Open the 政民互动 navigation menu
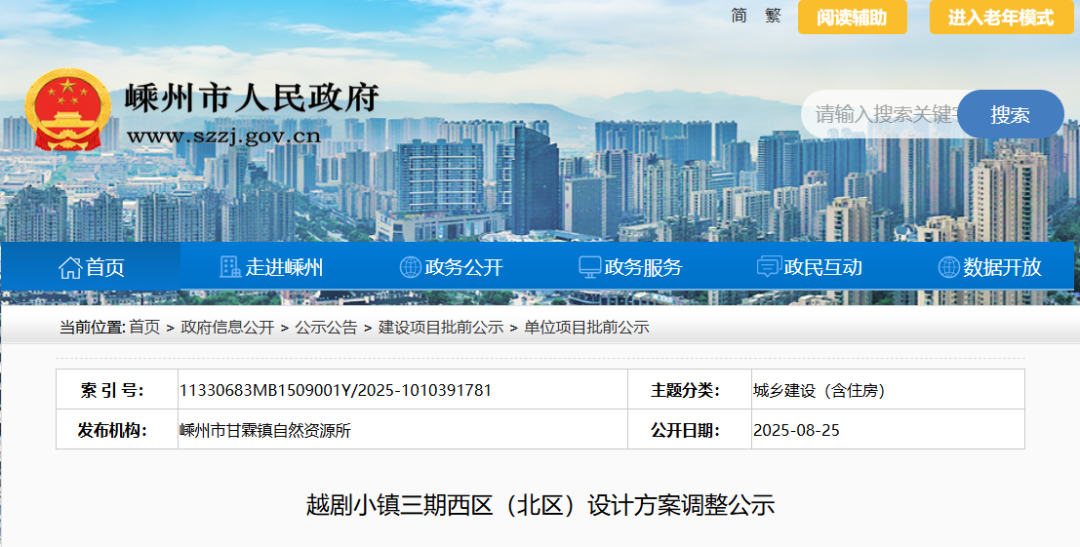This screenshot has height=547, width=1080. 822,267
